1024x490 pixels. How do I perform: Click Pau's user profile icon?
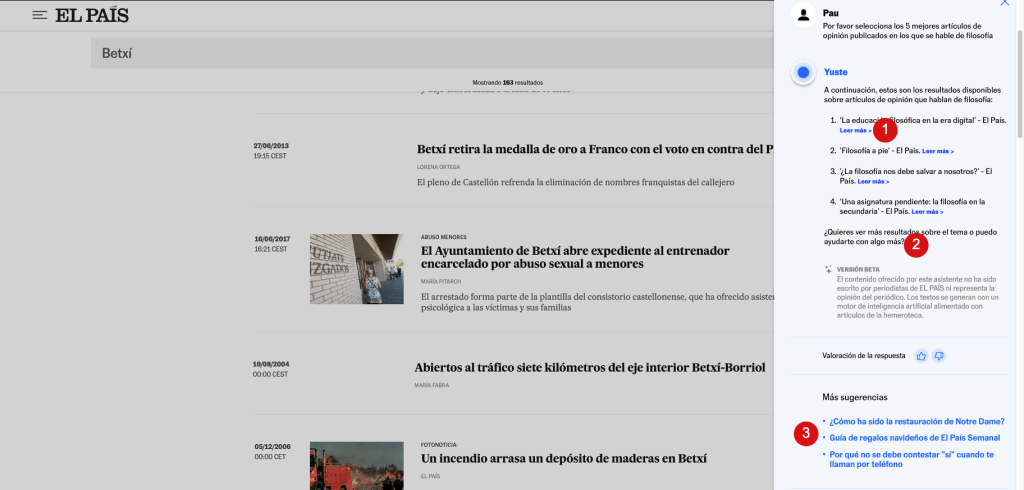(802, 14)
